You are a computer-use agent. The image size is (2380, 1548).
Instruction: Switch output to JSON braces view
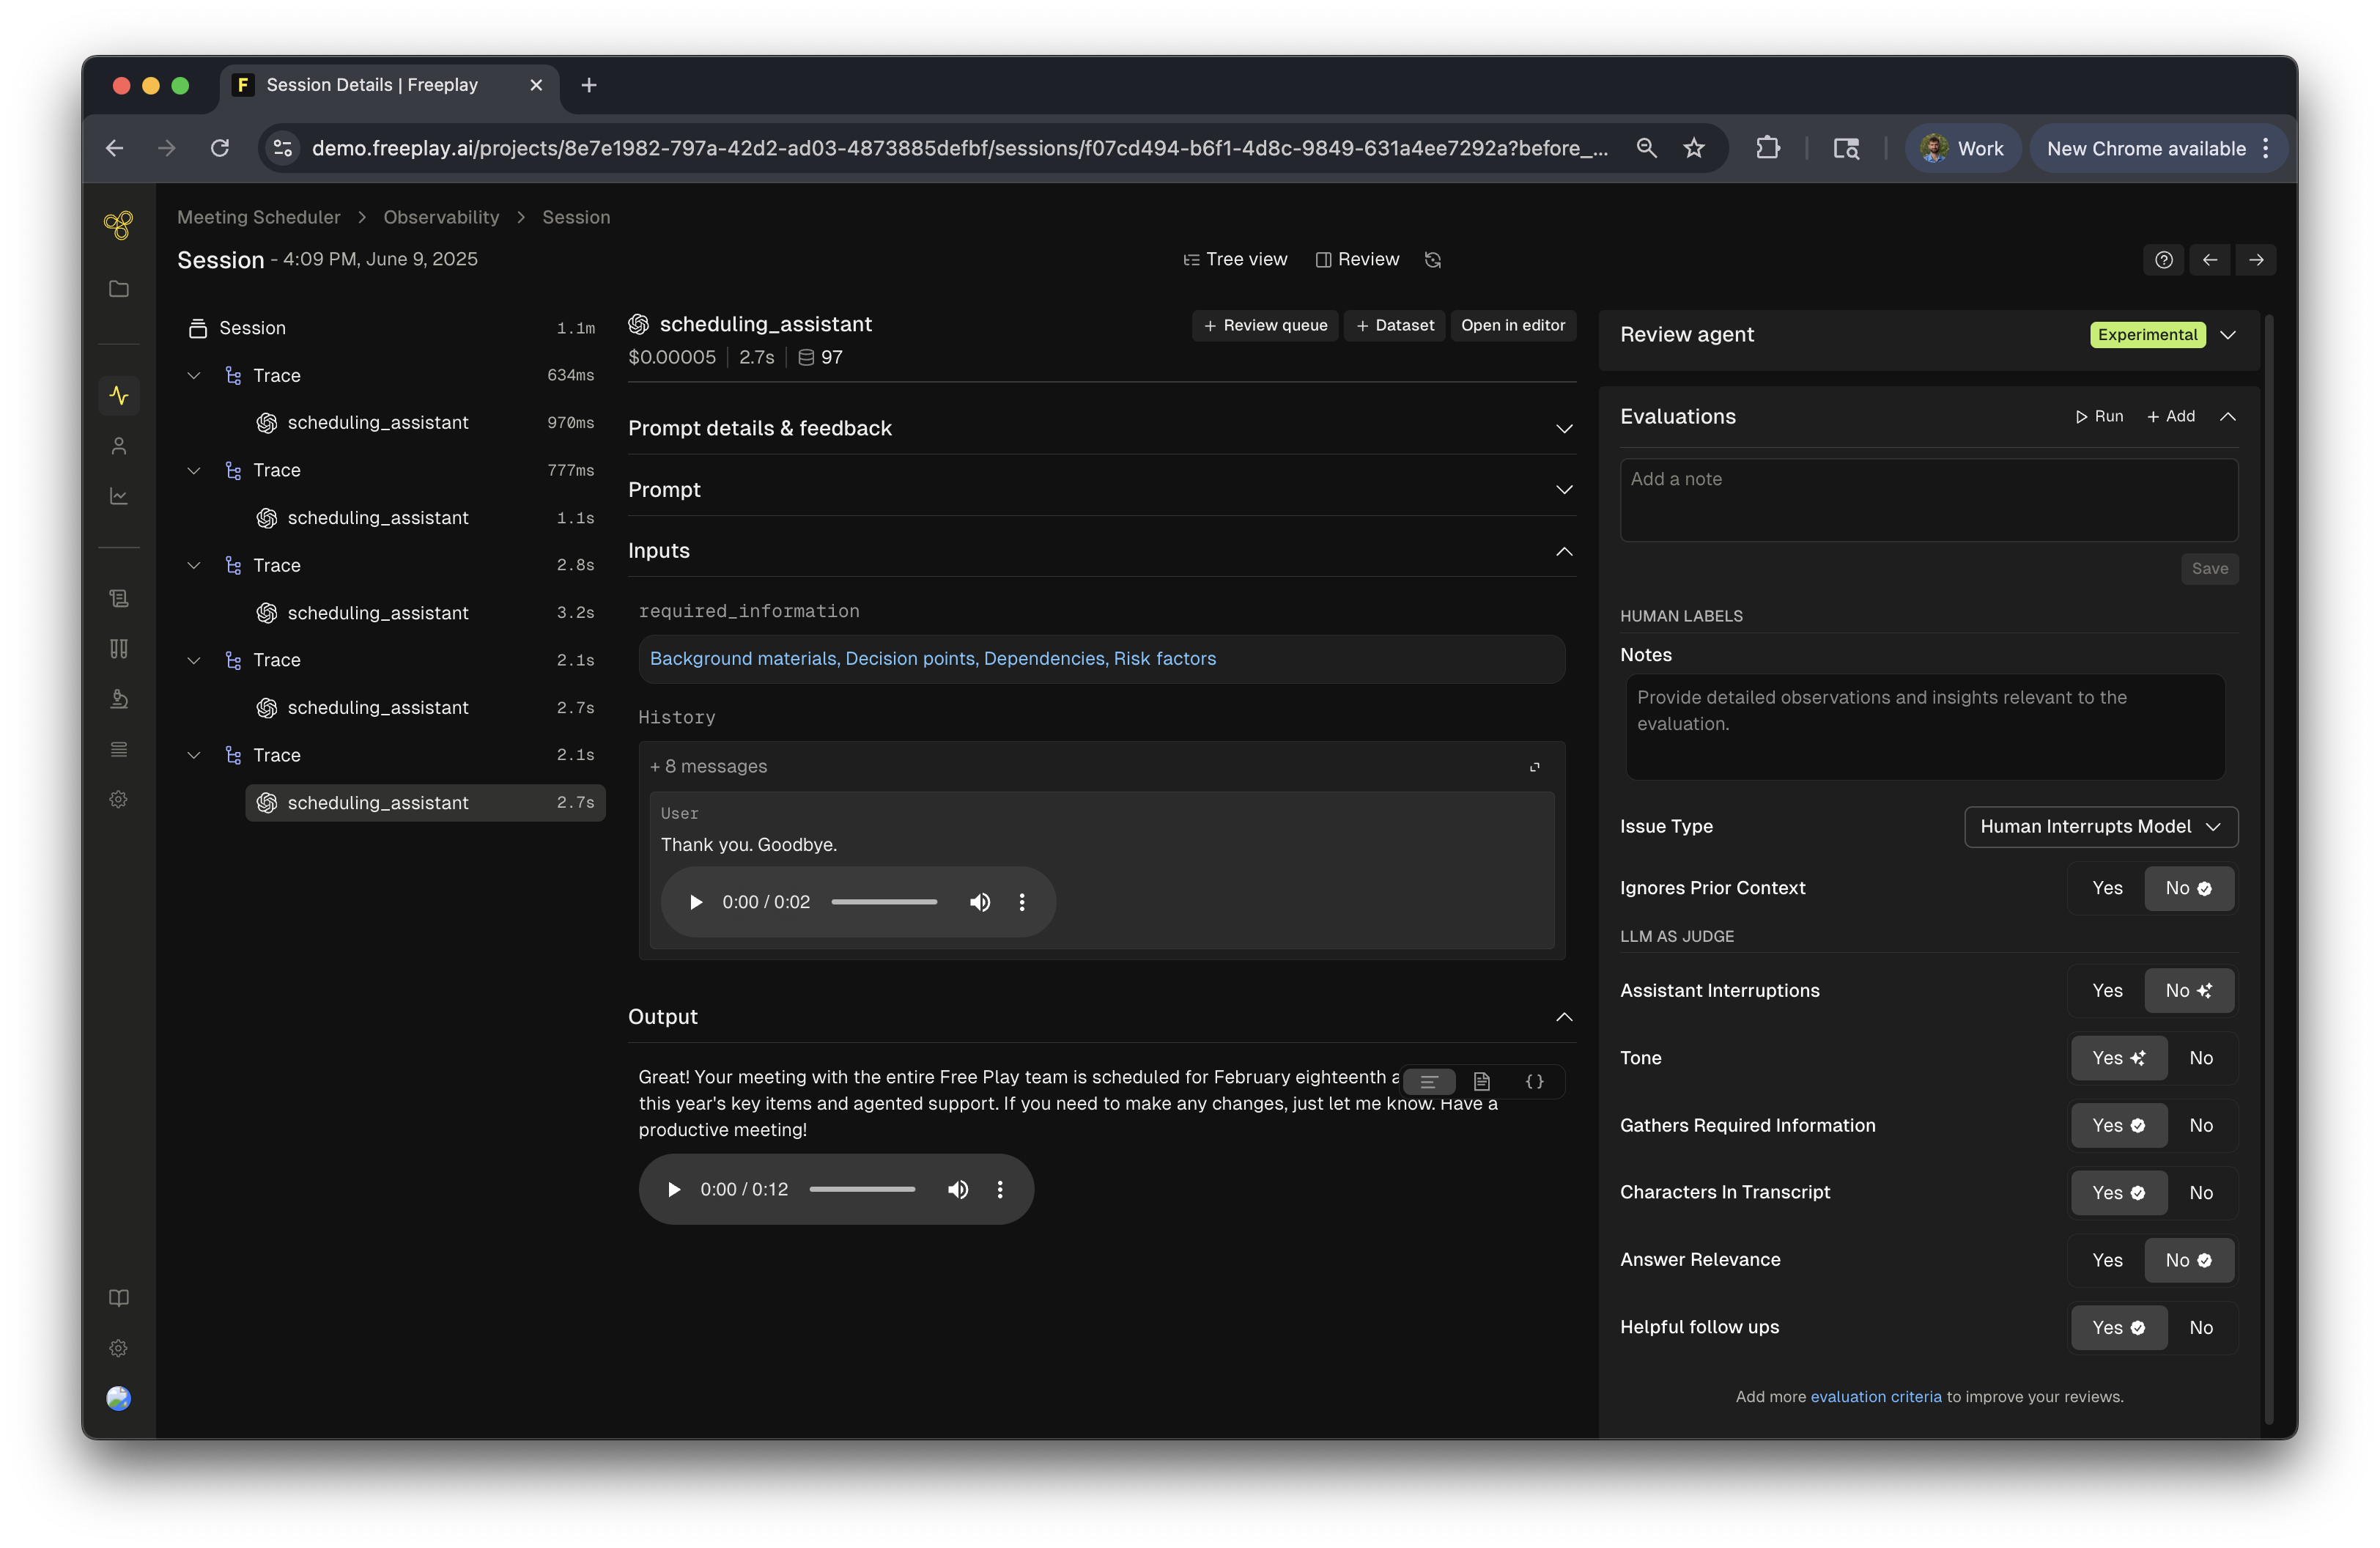point(1534,1082)
